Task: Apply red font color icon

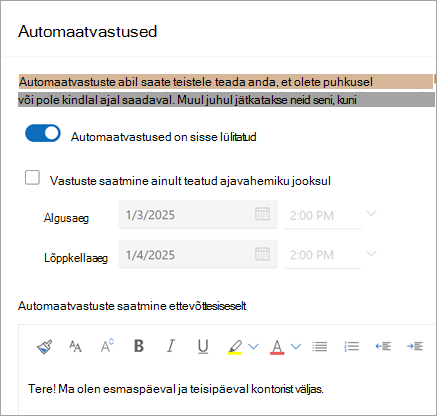Action: 277,347
